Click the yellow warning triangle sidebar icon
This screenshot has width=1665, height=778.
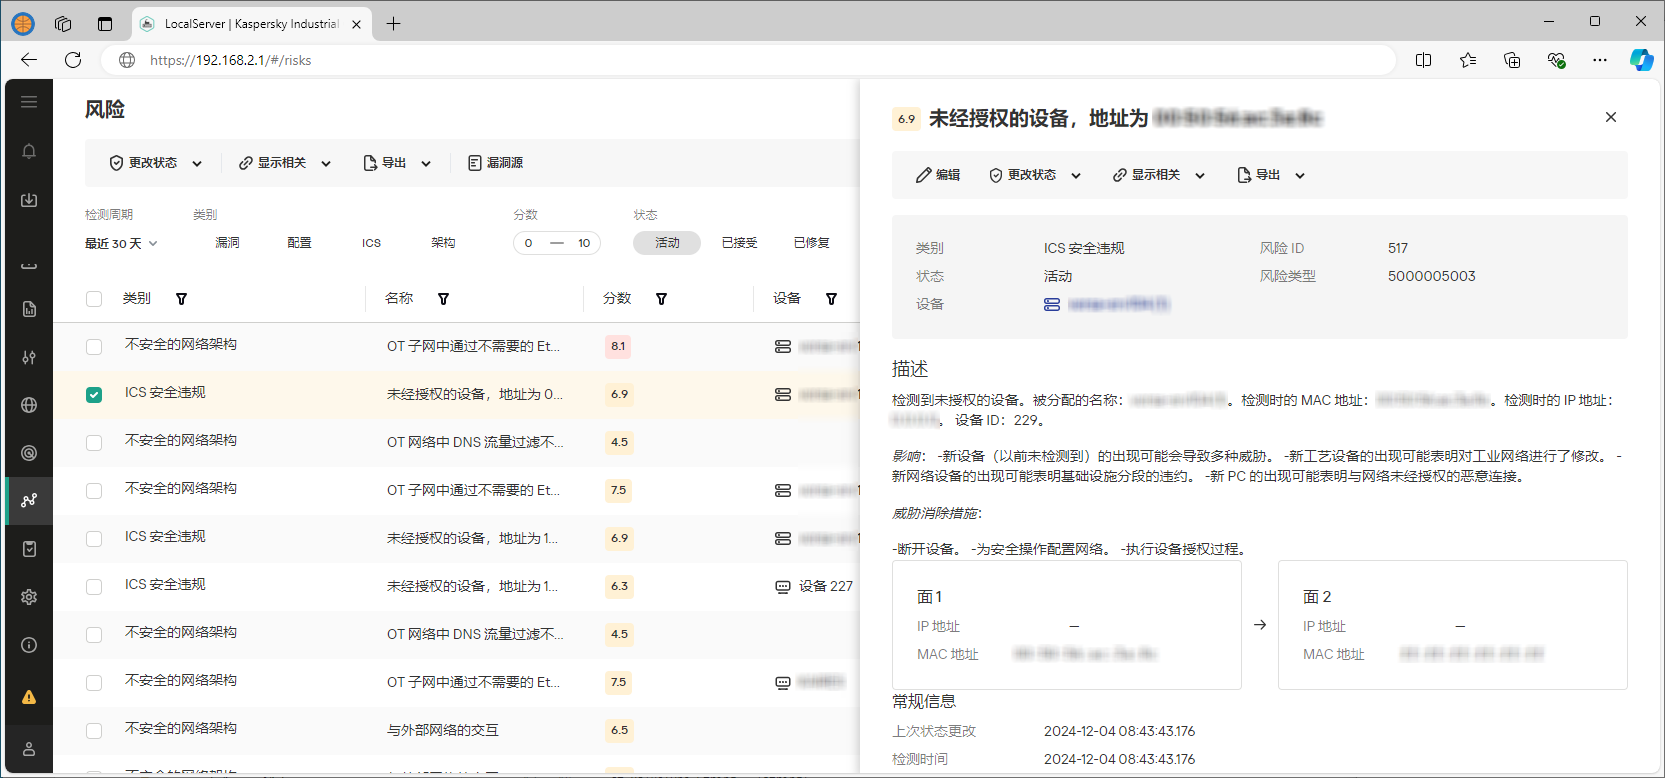point(29,697)
